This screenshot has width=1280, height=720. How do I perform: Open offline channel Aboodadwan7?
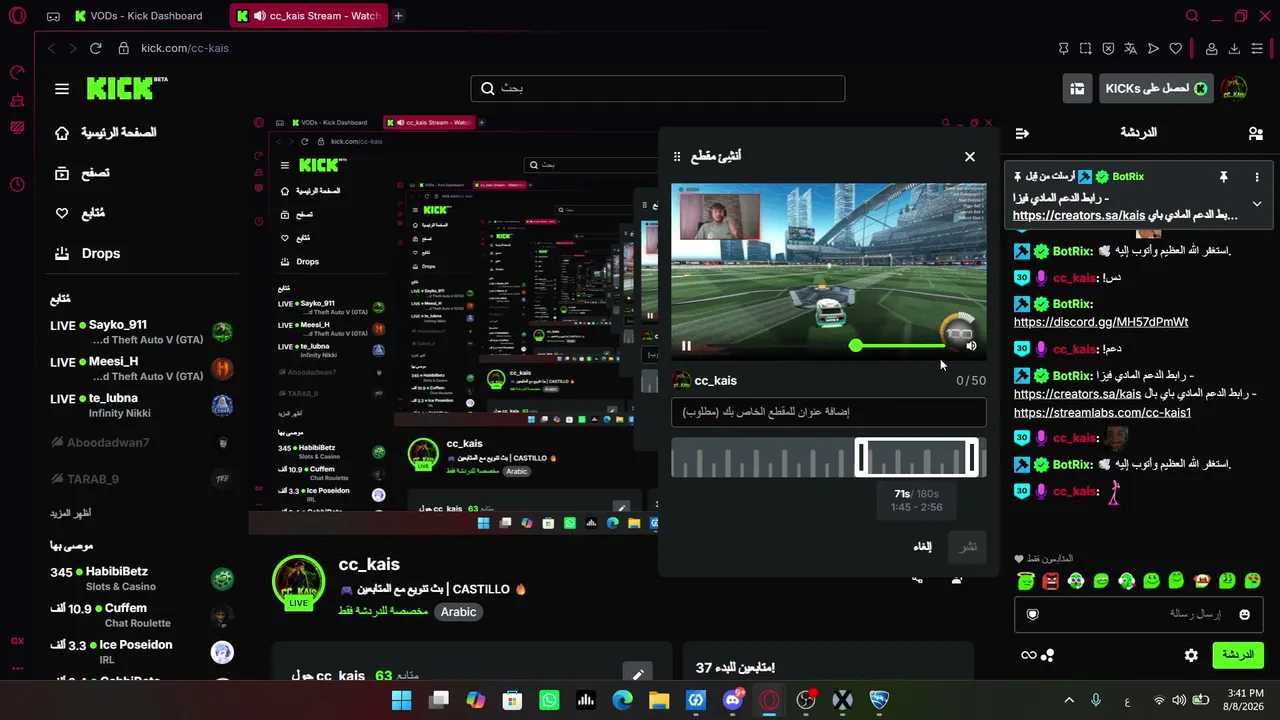tap(141, 443)
